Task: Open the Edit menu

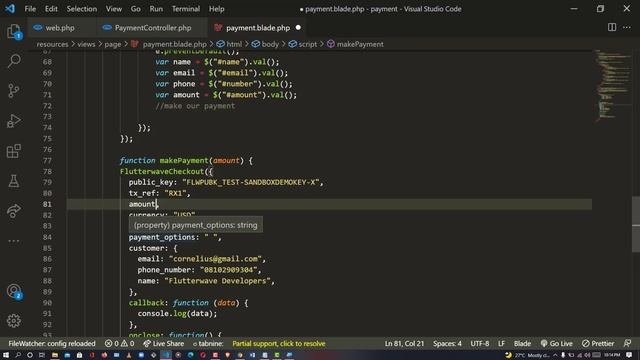Action: click(51, 9)
